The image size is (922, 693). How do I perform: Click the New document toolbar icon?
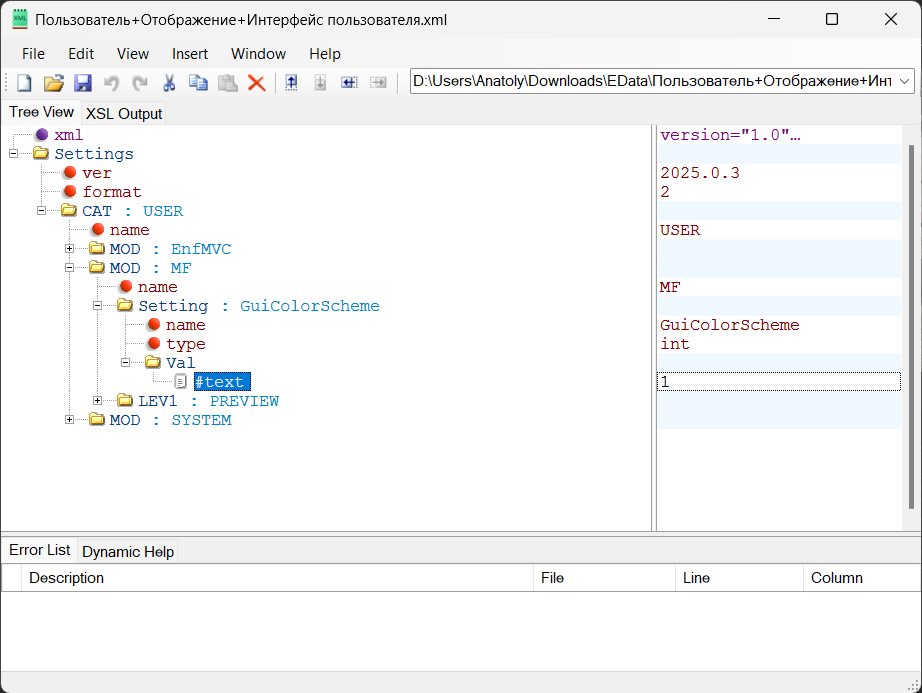click(24, 83)
